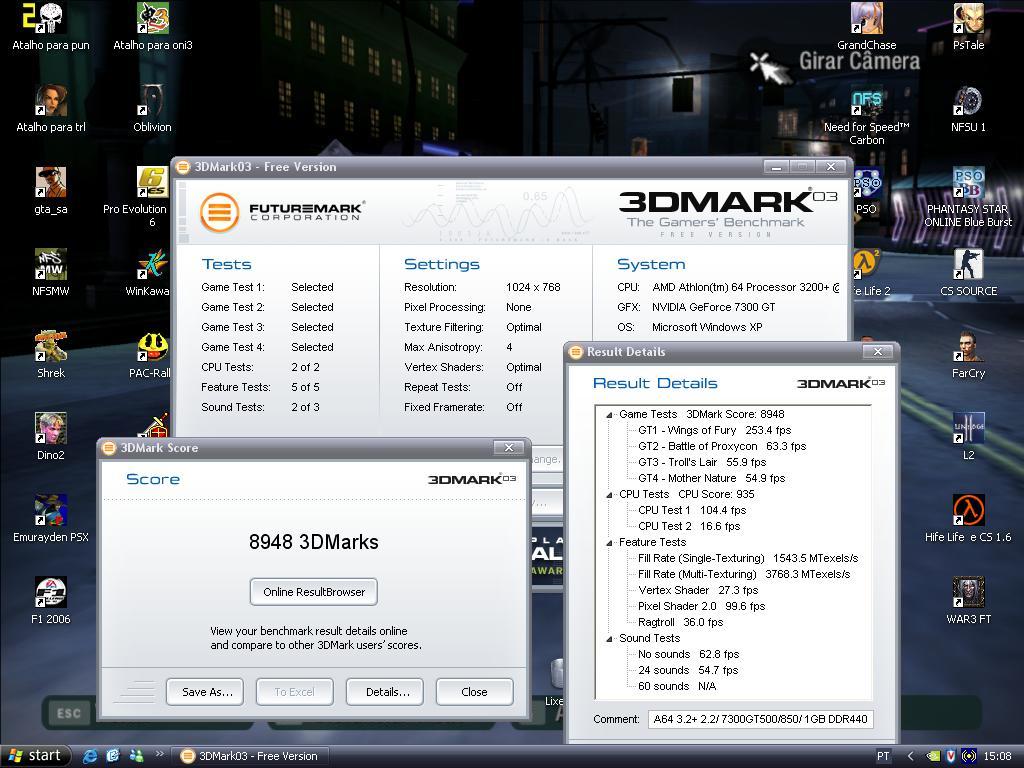
Task: Open Internet Explorer from quick launch
Action: [x=90, y=756]
